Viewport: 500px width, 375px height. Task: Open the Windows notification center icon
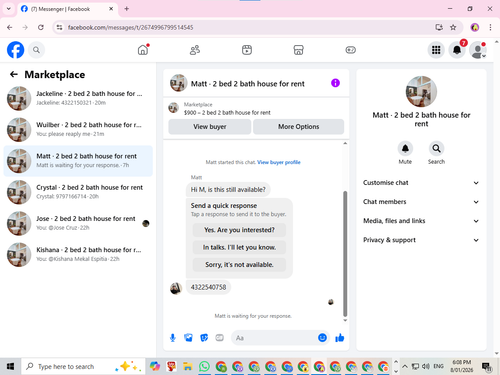click(x=487, y=367)
